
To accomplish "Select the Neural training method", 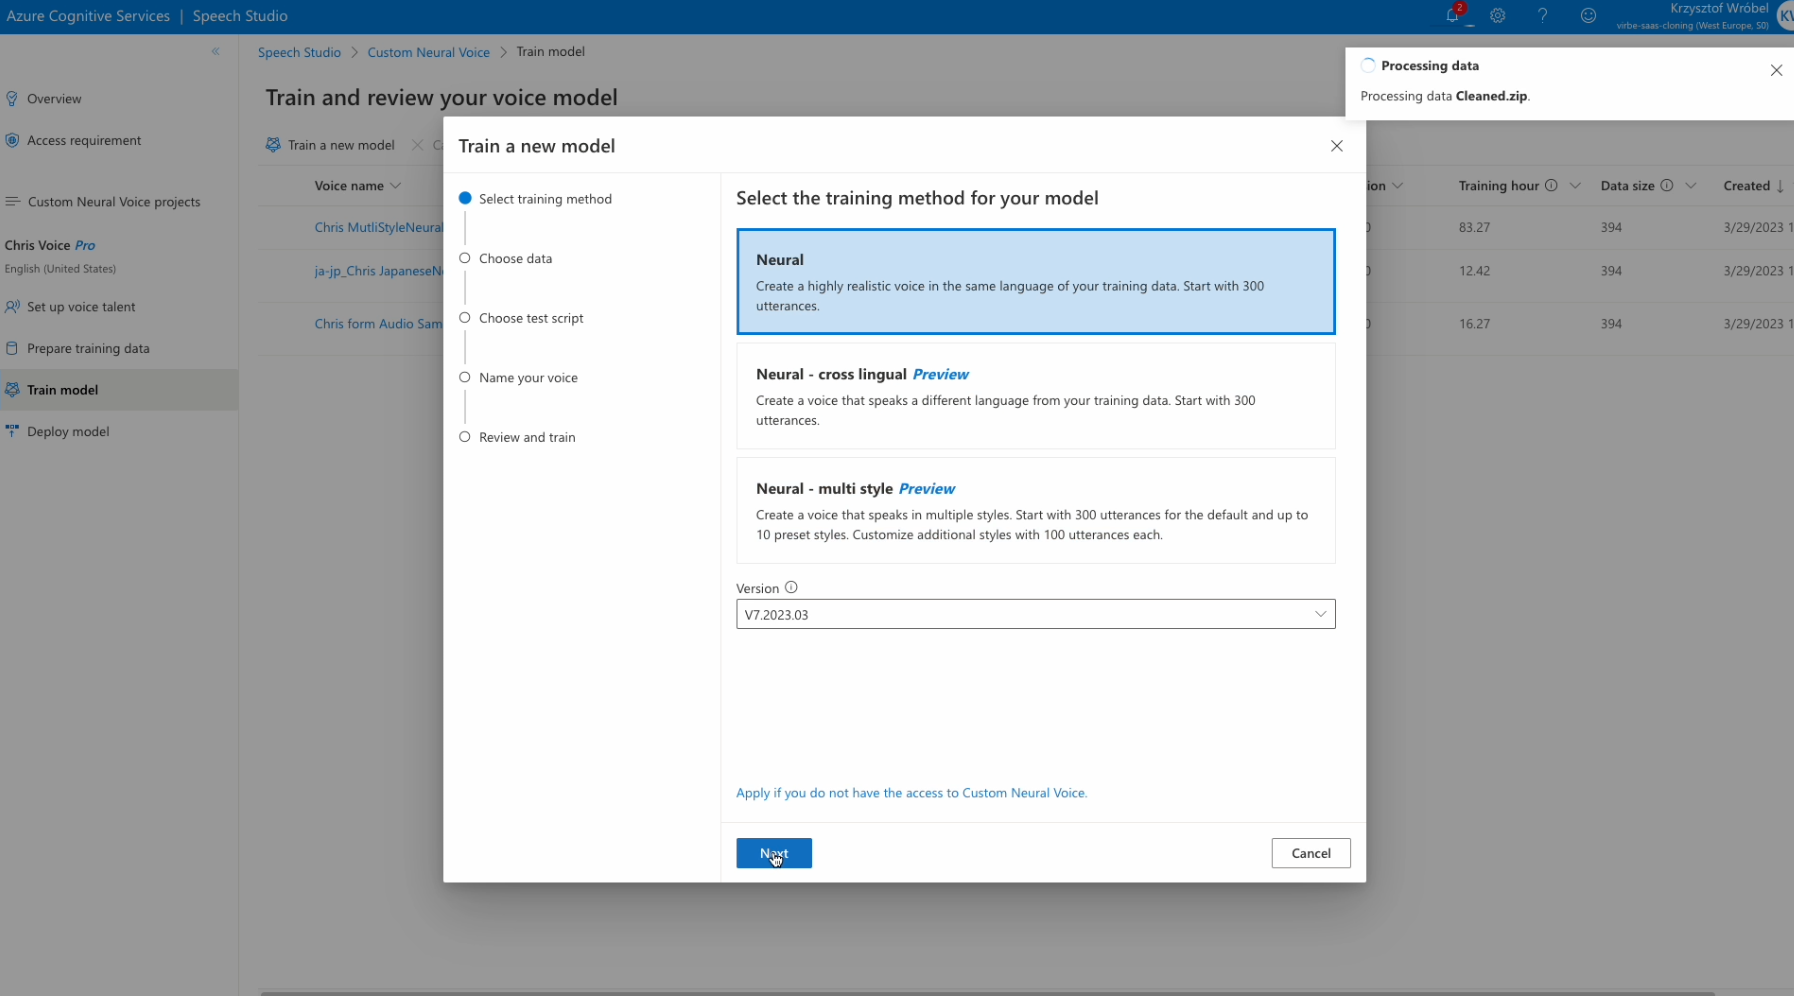I will pyautogui.click(x=1035, y=282).
